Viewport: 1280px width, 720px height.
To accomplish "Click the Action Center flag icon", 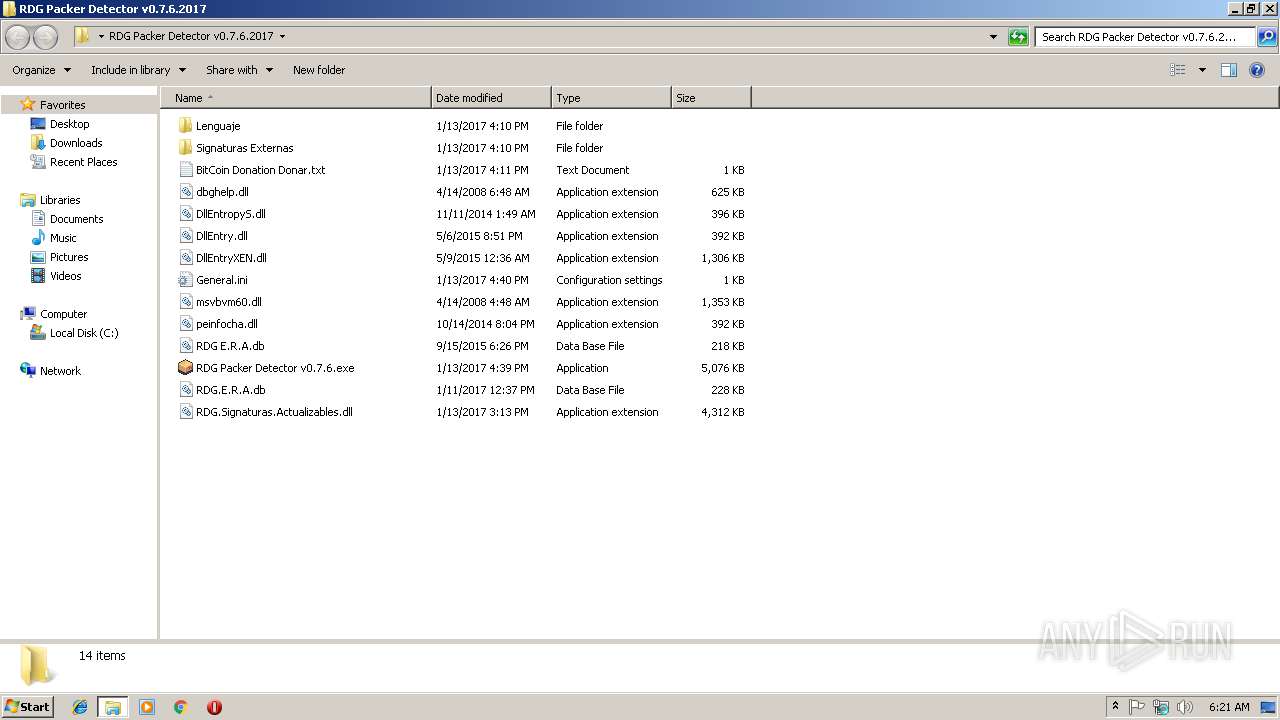I will pos(1137,707).
